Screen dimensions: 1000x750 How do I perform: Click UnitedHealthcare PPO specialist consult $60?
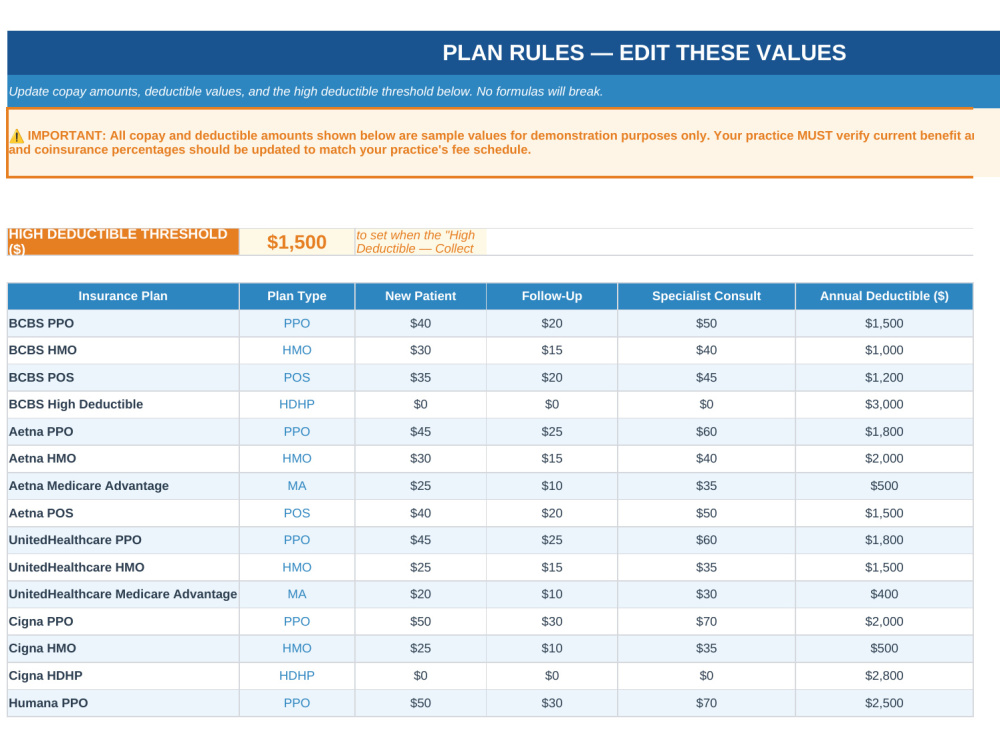coord(706,540)
